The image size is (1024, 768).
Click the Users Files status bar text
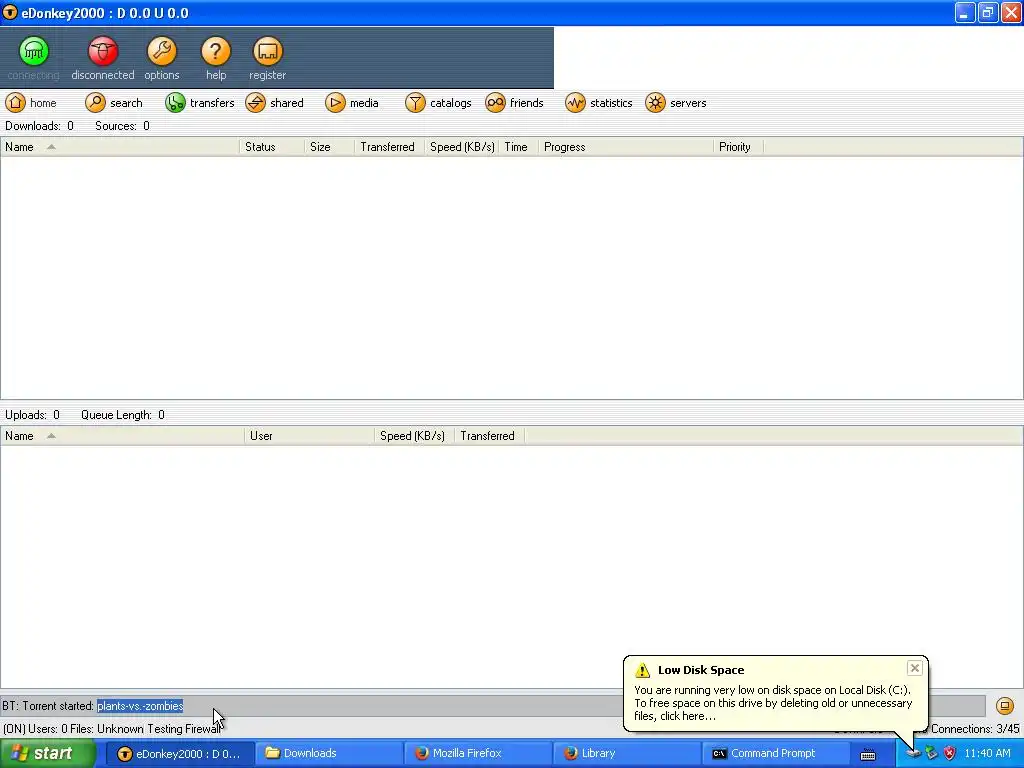pos(112,729)
